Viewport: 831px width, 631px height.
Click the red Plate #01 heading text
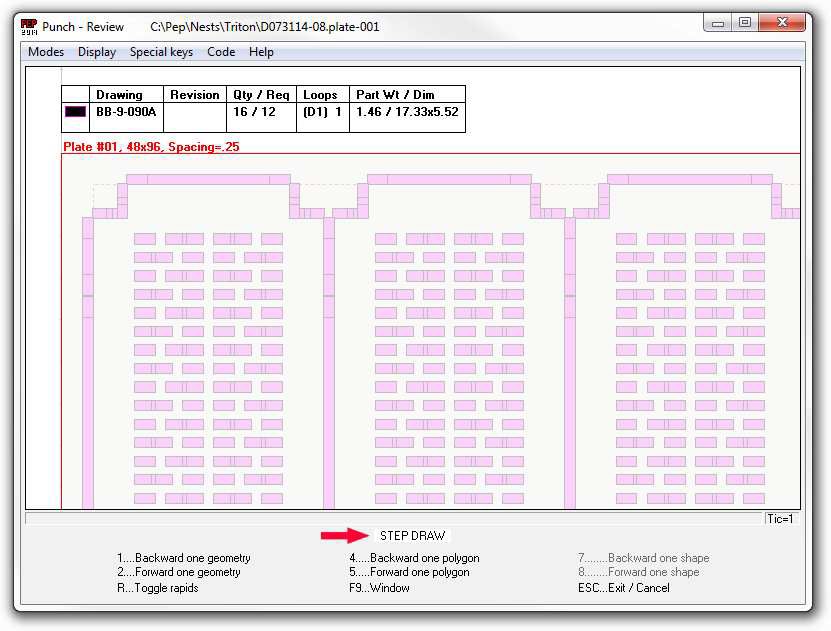(151, 147)
